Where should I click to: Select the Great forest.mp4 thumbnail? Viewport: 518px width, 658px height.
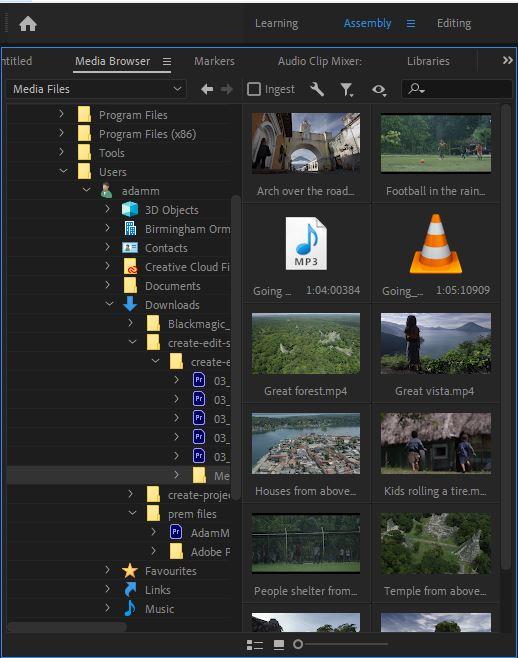click(306, 343)
